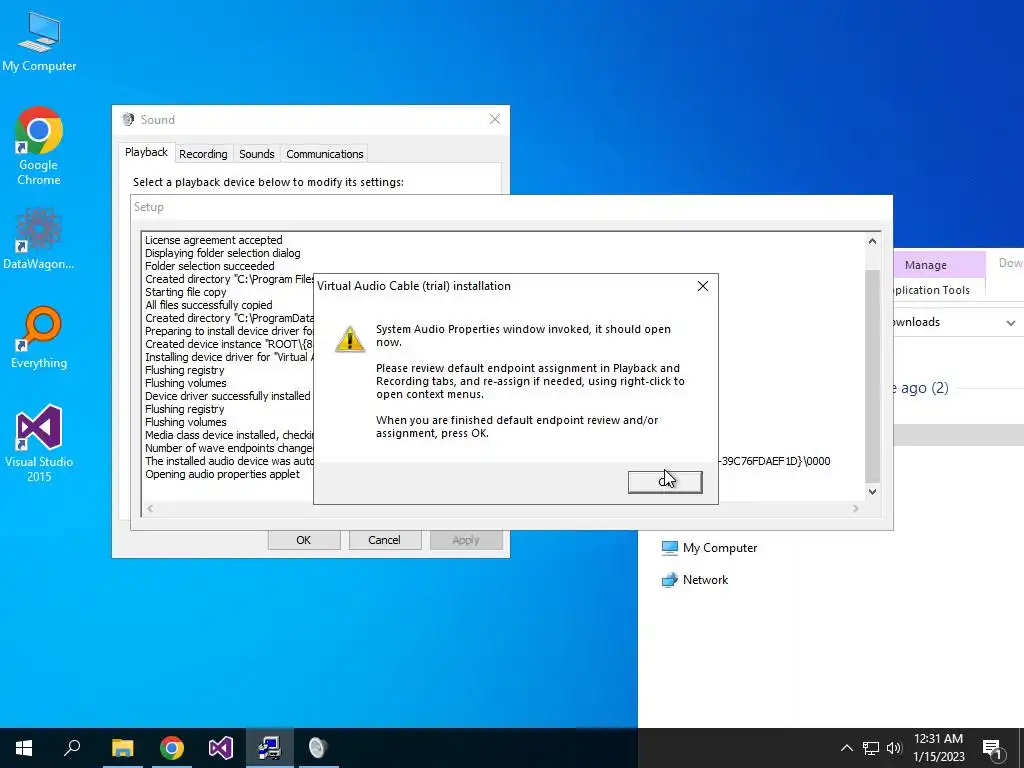Image resolution: width=1024 pixels, height=768 pixels.
Task: Cancel the Sound dialog
Action: pyautogui.click(x=385, y=540)
